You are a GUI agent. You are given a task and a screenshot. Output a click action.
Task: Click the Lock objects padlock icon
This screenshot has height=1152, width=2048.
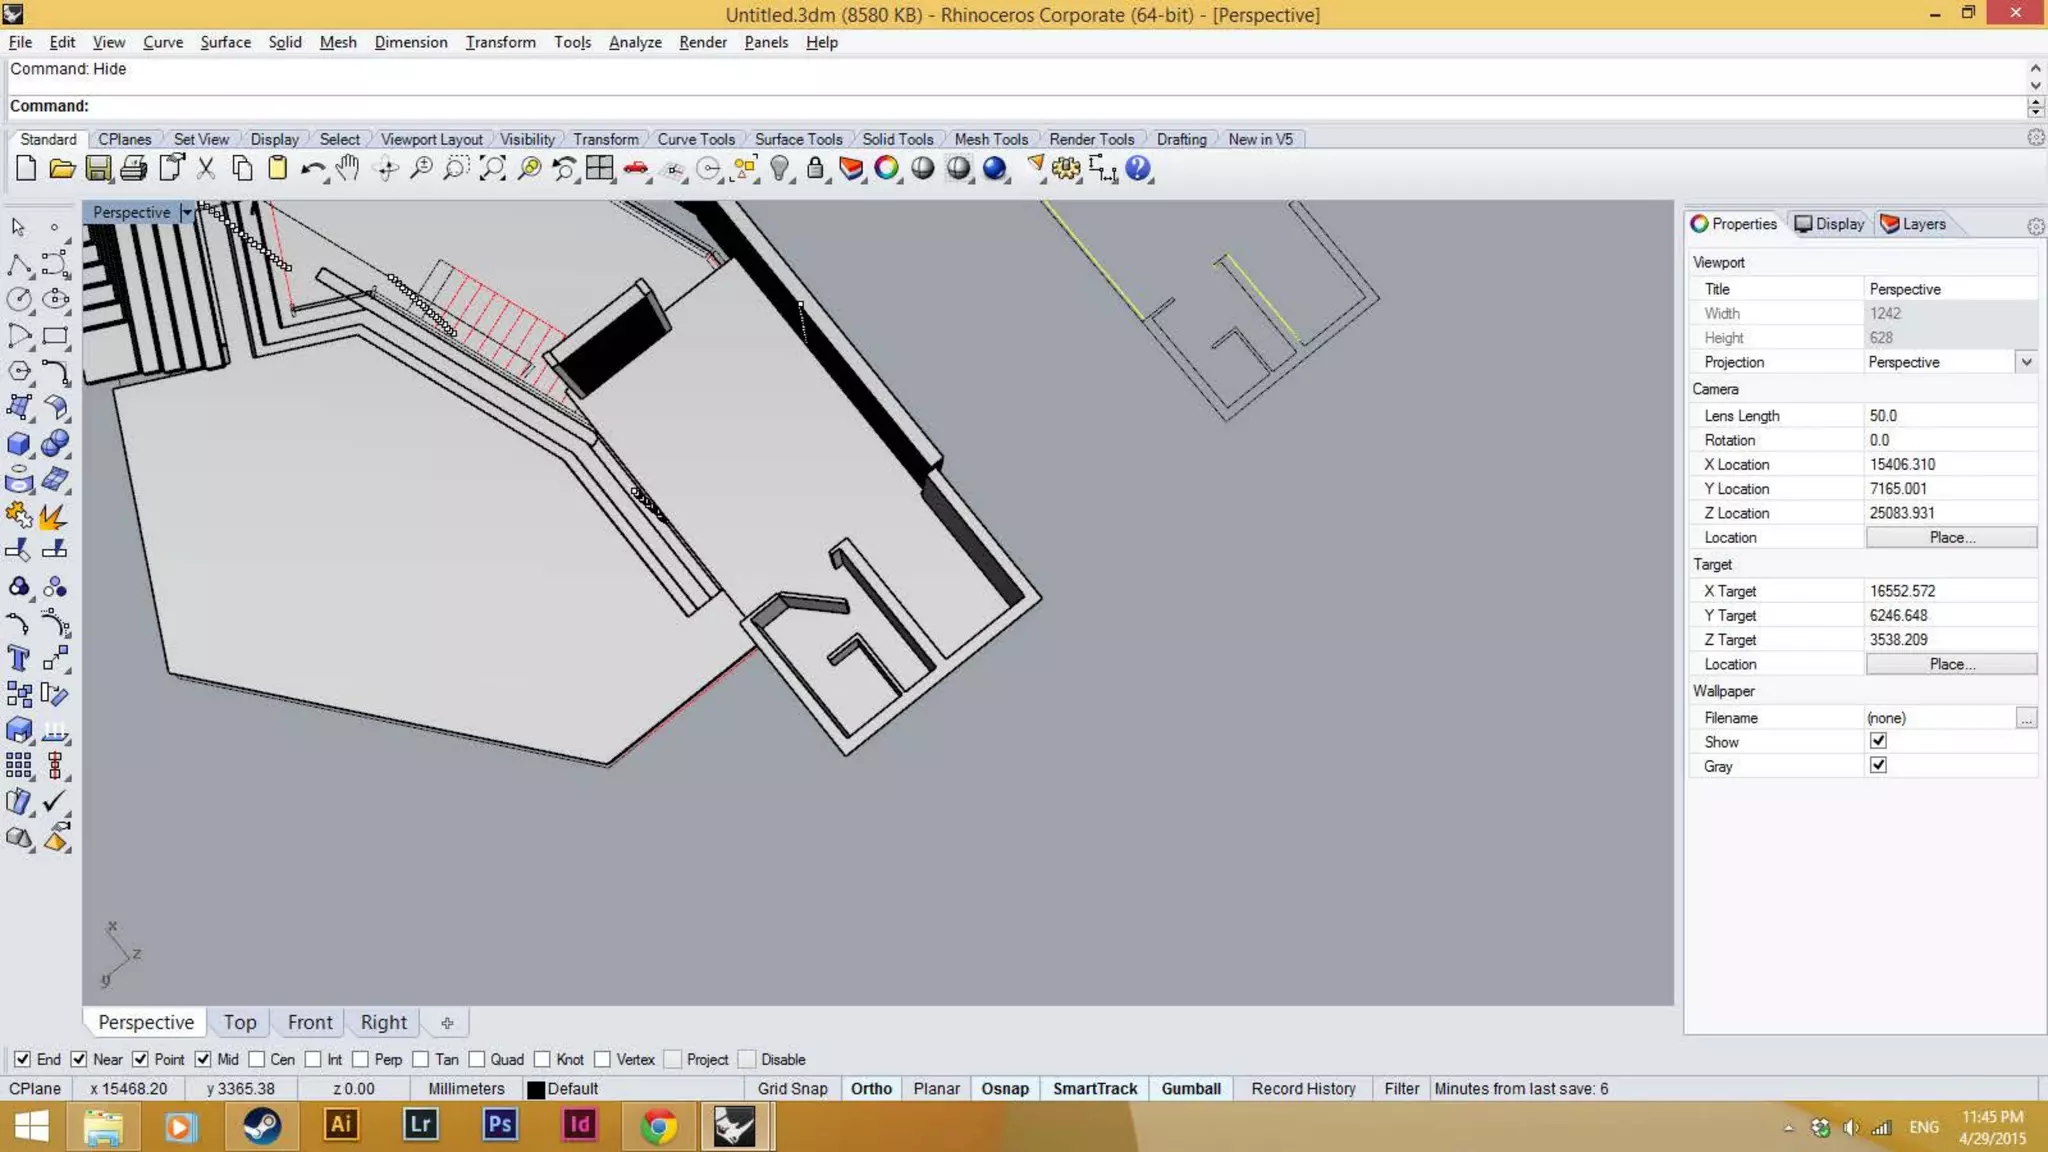[x=815, y=169]
